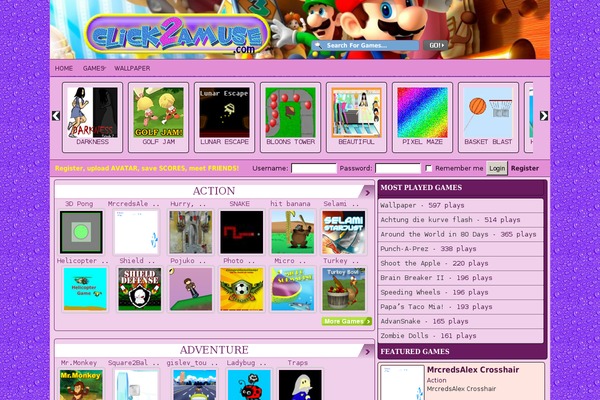Launch the Ladybug game icon
The width and height of the screenshot is (600, 400).
point(249,385)
